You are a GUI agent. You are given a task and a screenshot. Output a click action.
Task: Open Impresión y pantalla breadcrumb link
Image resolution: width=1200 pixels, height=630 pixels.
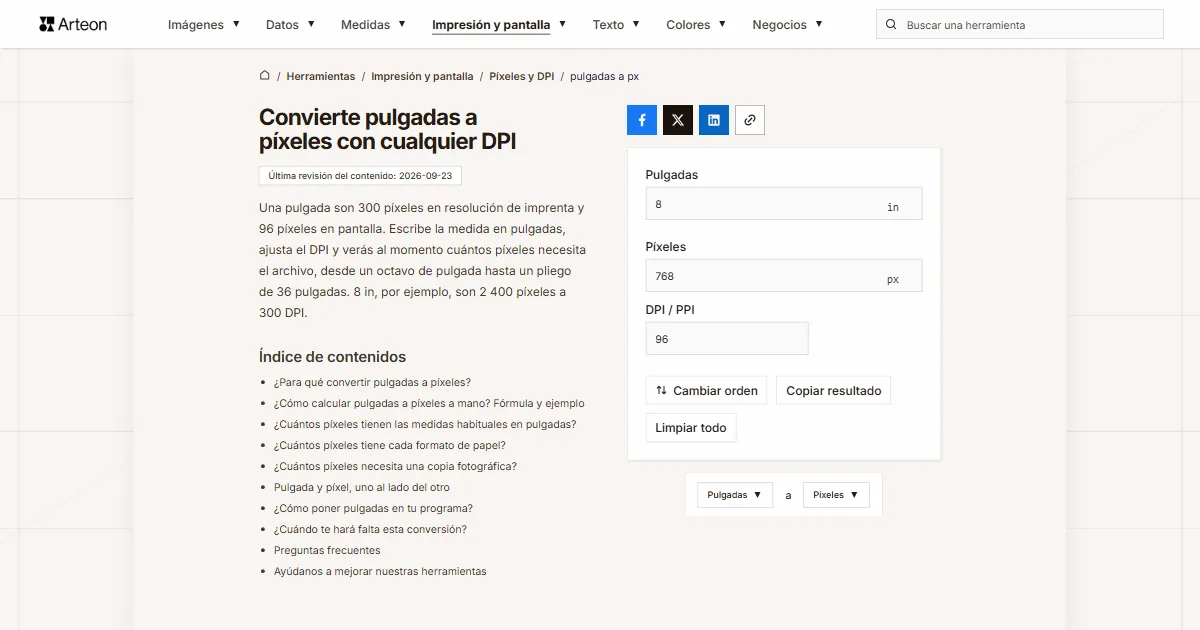(x=422, y=76)
